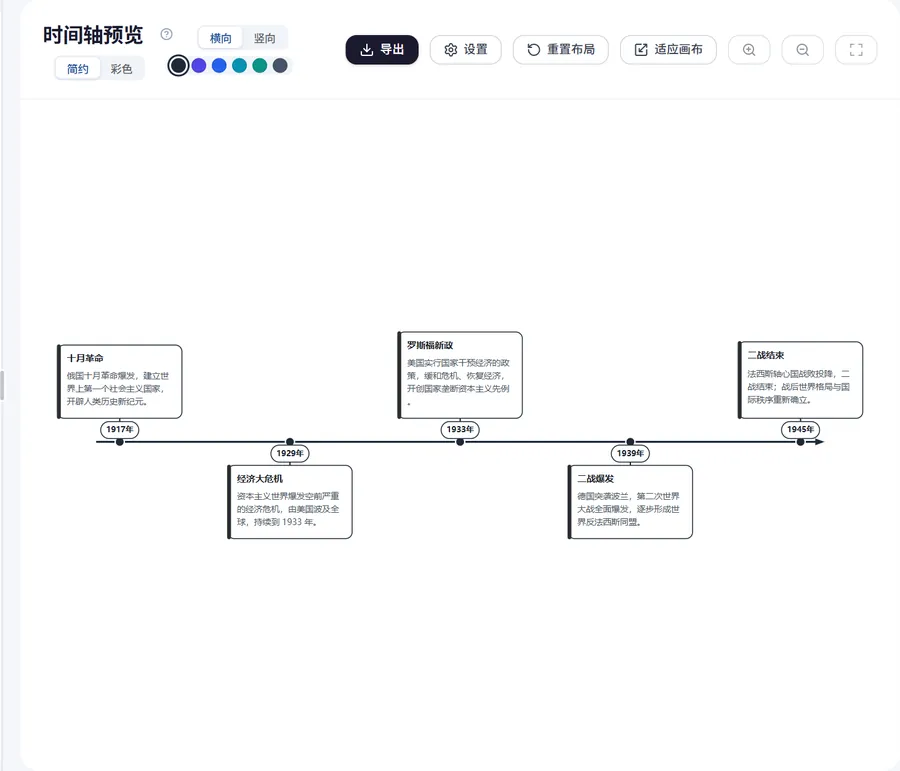This screenshot has height=771, width=900.
Task: Click the 时间轴预览 heading text
Action: (x=93, y=35)
